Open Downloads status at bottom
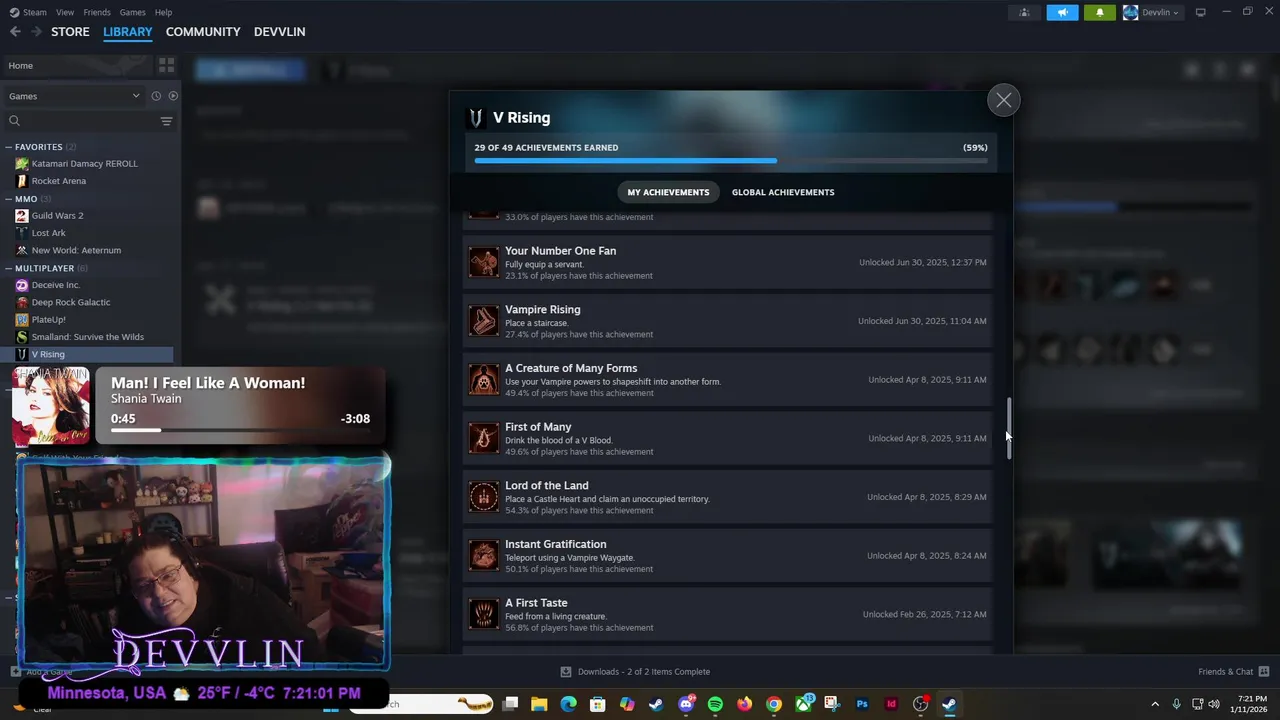The width and height of the screenshot is (1280, 720). tap(635, 672)
